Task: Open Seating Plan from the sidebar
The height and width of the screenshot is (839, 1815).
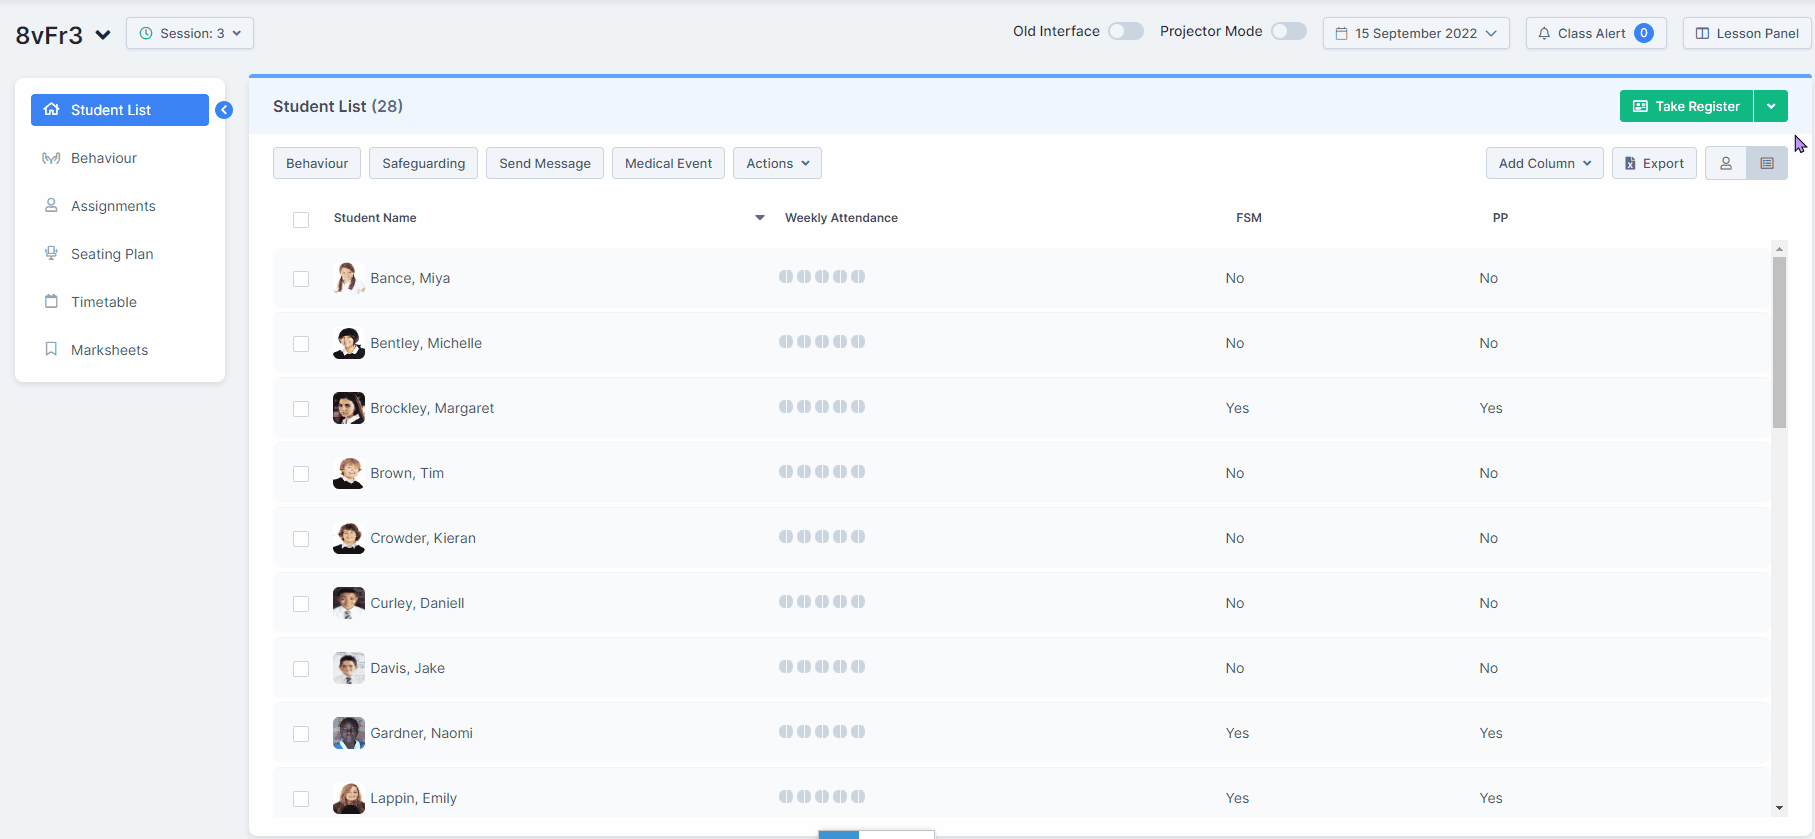Action: (x=111, y=254)
